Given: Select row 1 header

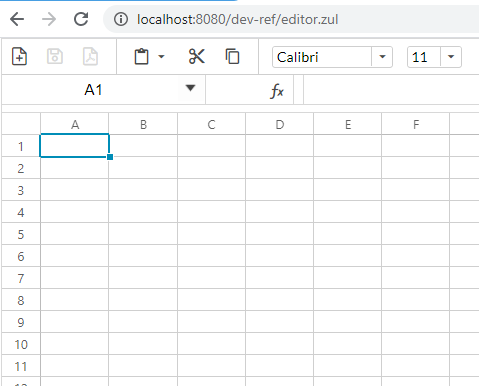Looking at the screenshot, I should click(x=21, y=146).
